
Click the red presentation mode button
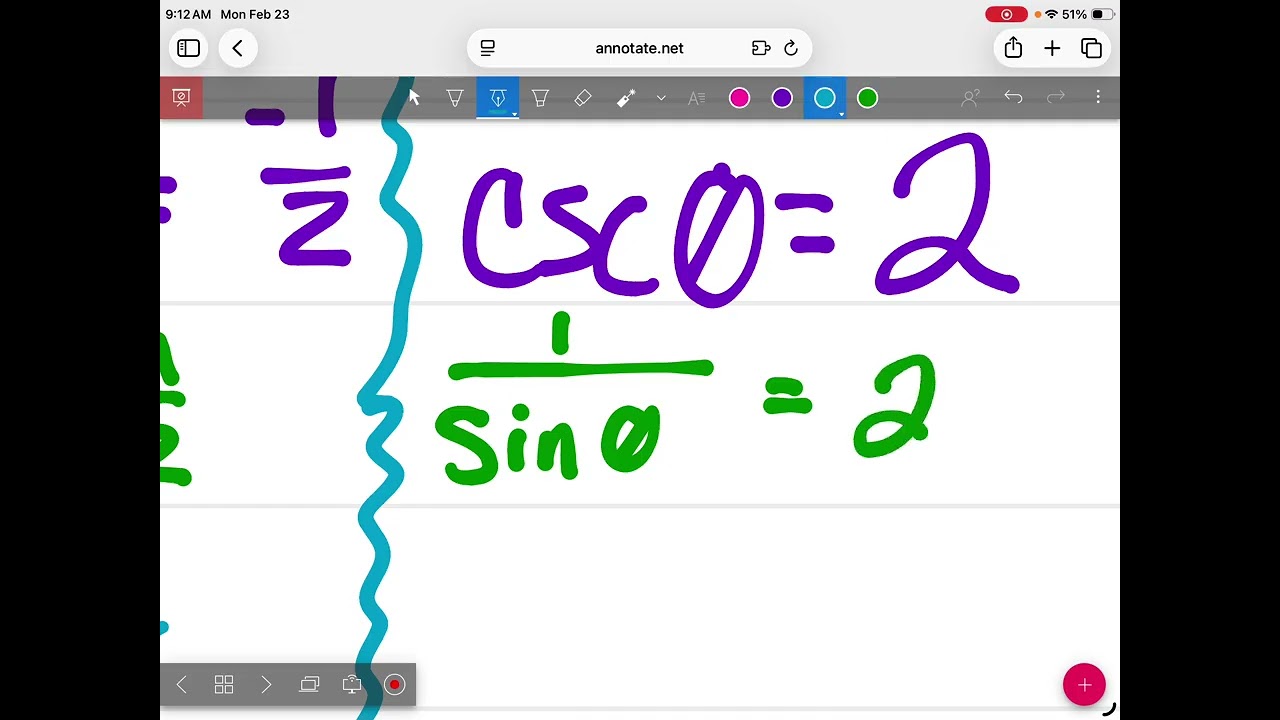tap(181, 97)
